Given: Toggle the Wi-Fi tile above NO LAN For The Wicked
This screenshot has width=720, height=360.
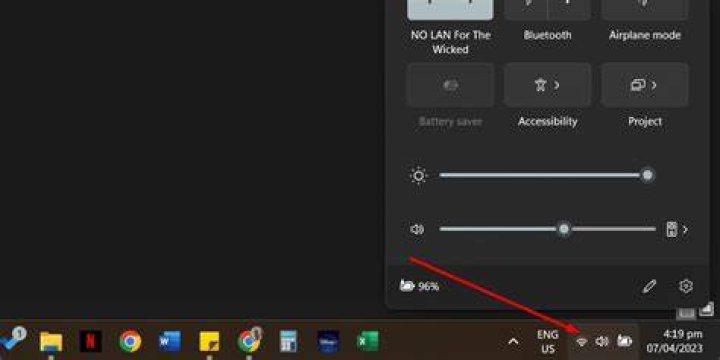Looking at the screenshot, I should pyautogui.click(x=450, y=9).
